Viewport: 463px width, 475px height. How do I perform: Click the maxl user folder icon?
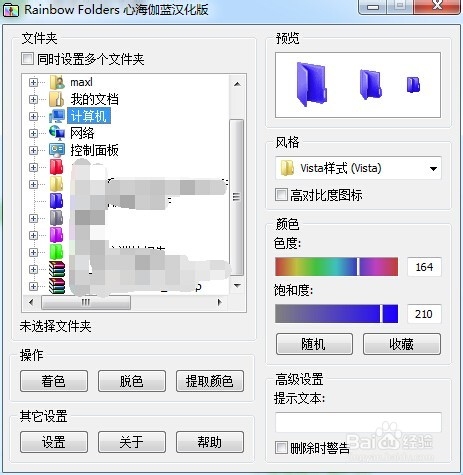[57, 82]
